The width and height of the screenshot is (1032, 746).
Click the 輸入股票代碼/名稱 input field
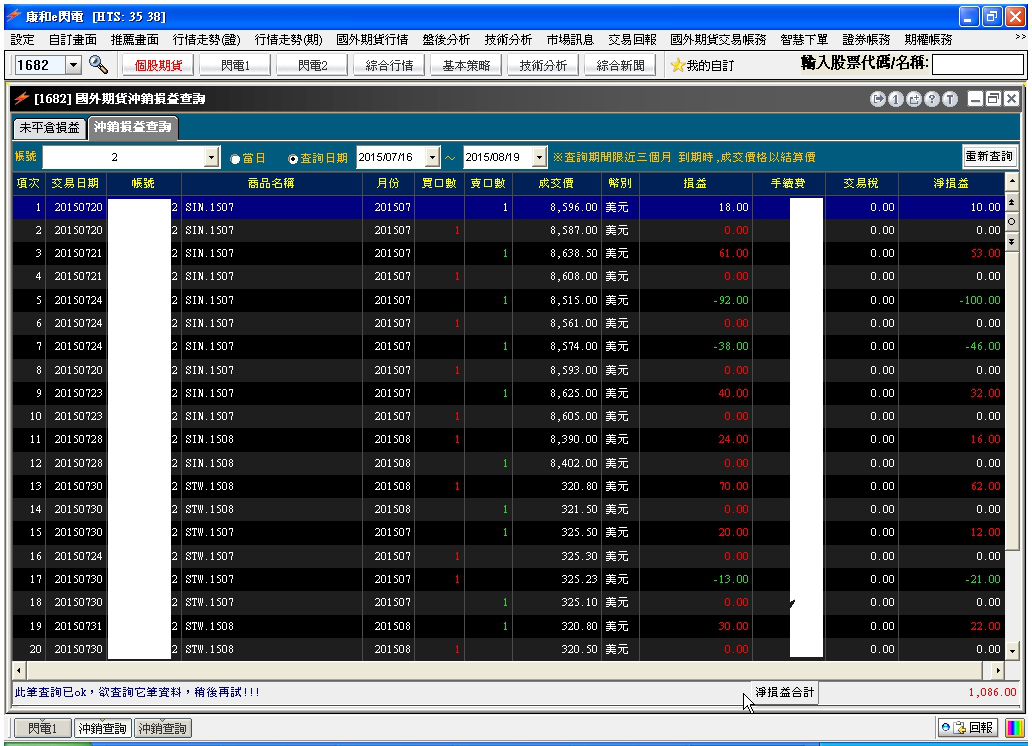(977, 65)
